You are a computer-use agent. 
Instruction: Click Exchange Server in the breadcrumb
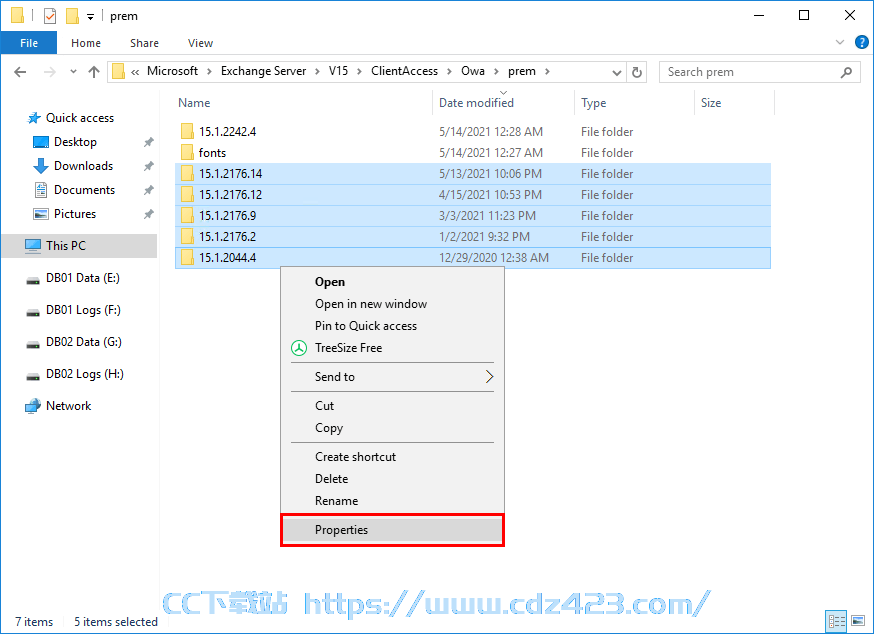263,71
